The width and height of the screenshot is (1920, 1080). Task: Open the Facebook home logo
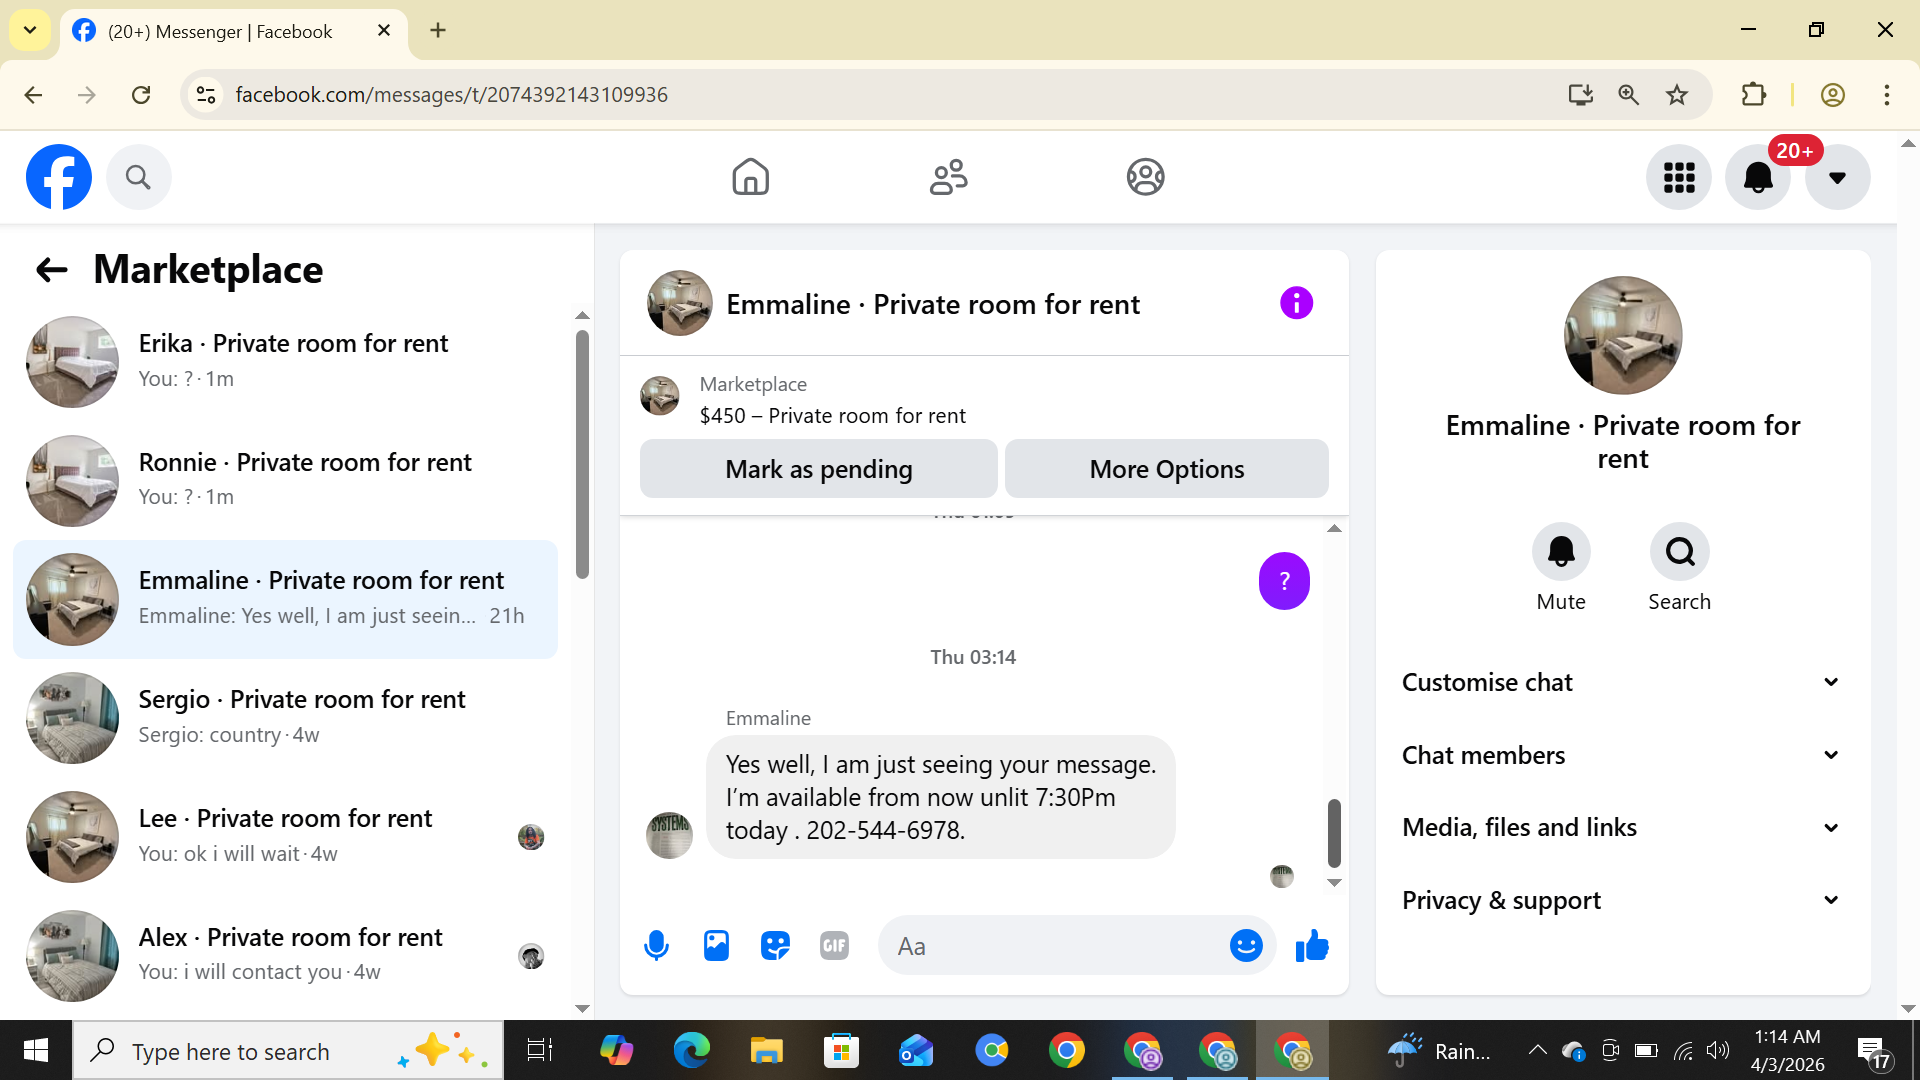click(59, 177)
